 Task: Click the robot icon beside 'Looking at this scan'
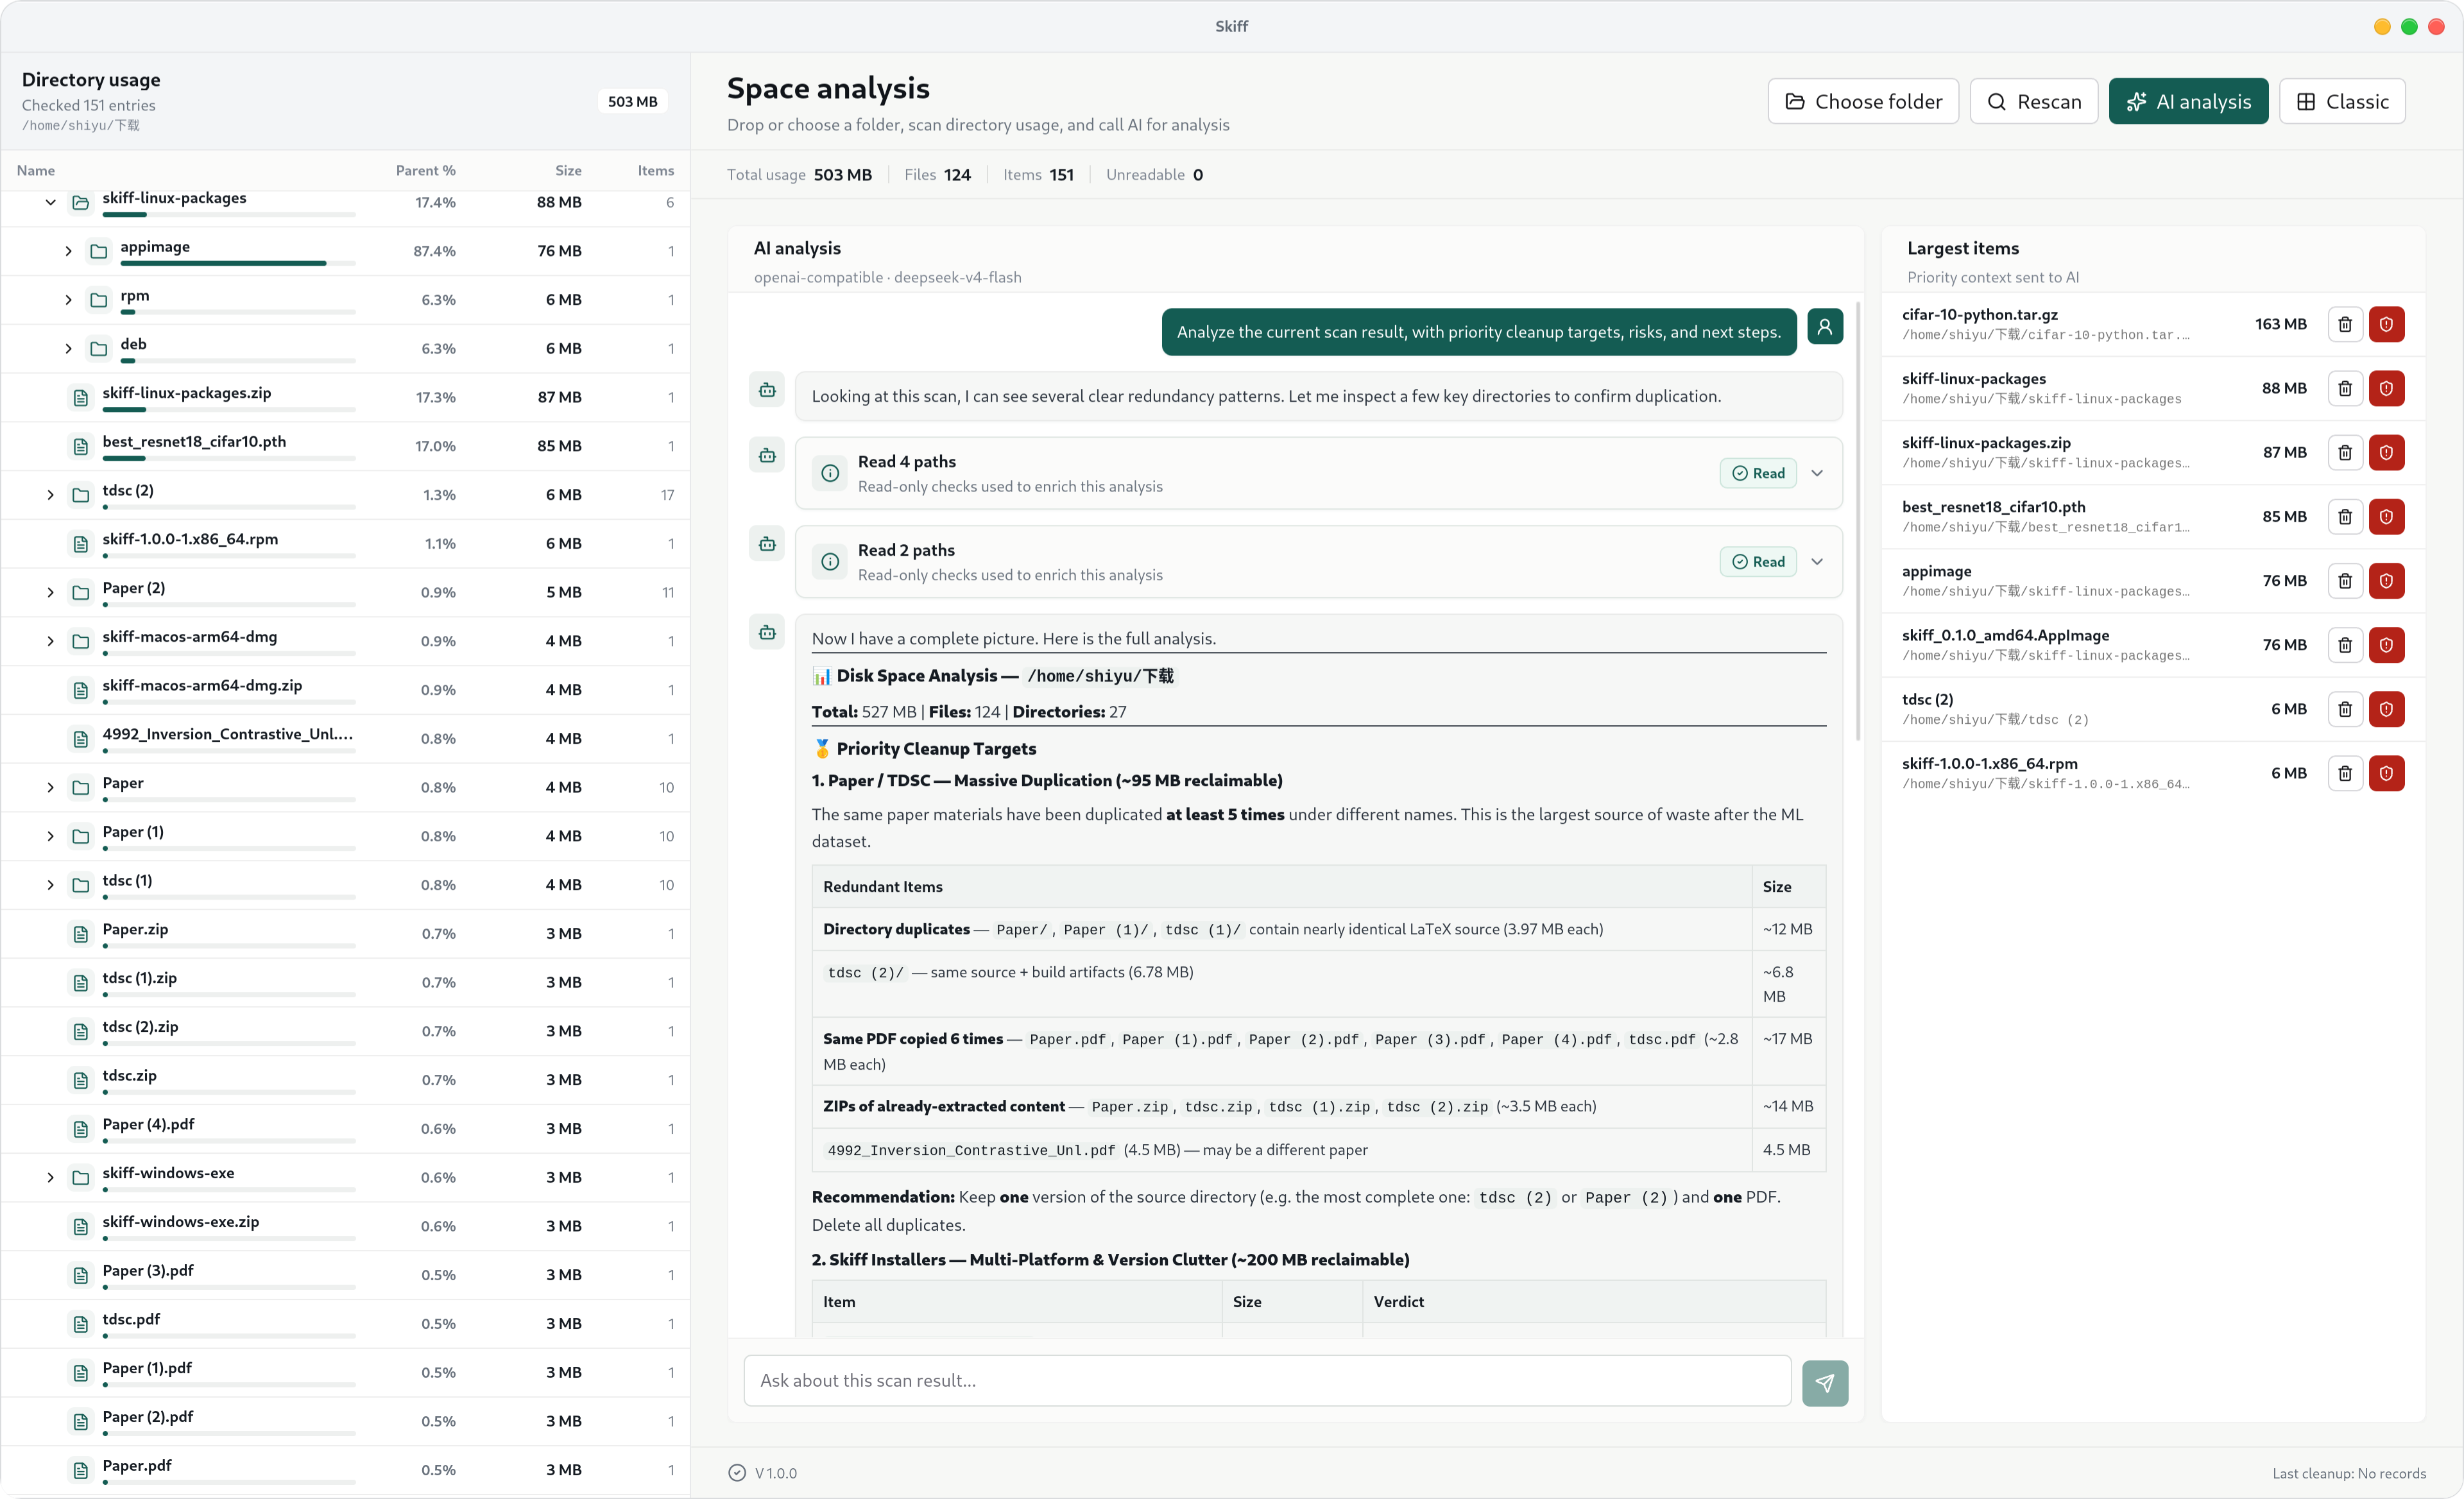pos(767,390)
